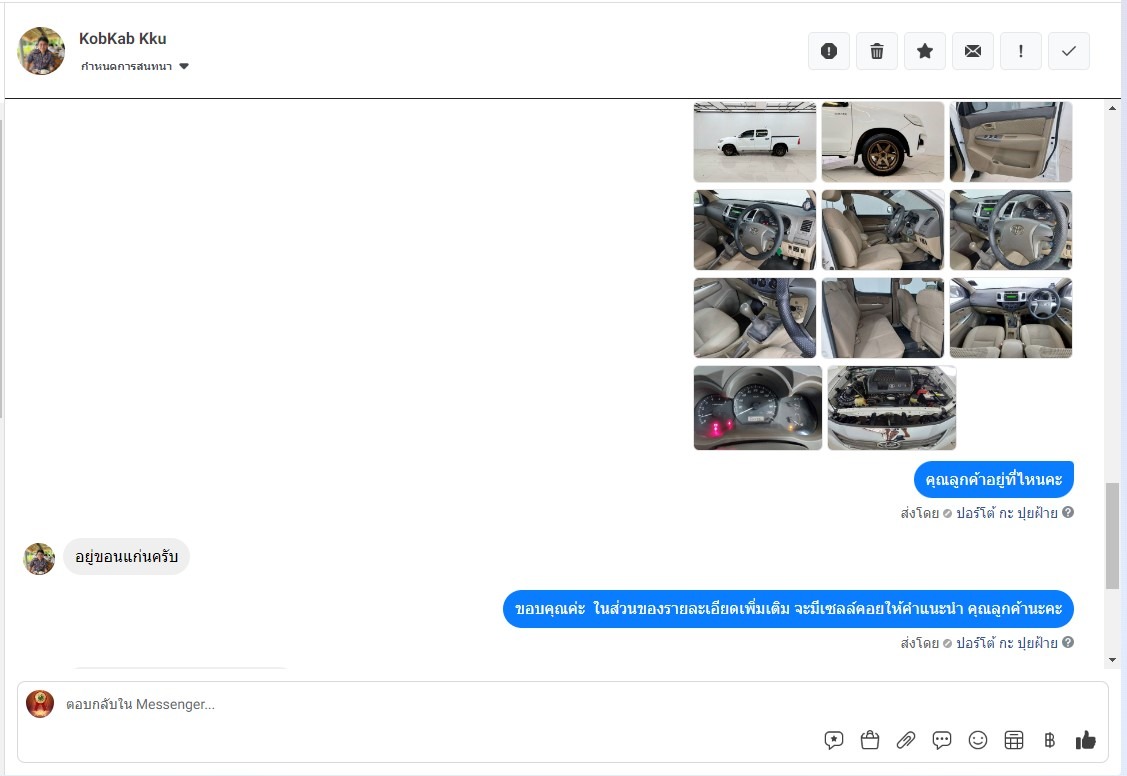Click customer message 'อยู่ขอนแก่นครับ'
Viewport: 1127px width, 776px height.
[126, 557]
